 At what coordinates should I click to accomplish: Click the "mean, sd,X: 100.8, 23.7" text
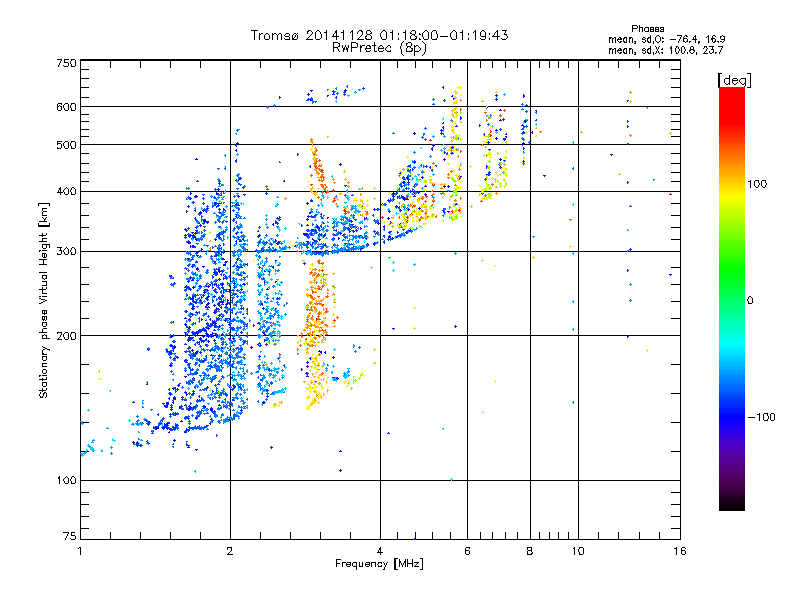point(665,50)
